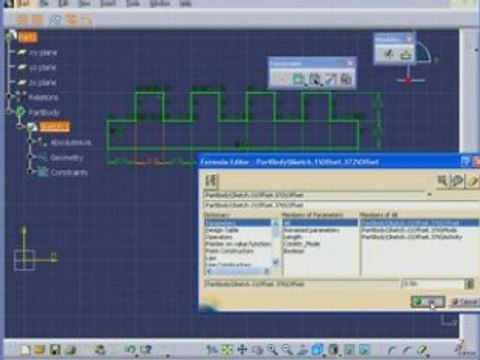Click the value field showing 0.5in
480x360 pixels.
pyautogui.click(x=433, y=284)
